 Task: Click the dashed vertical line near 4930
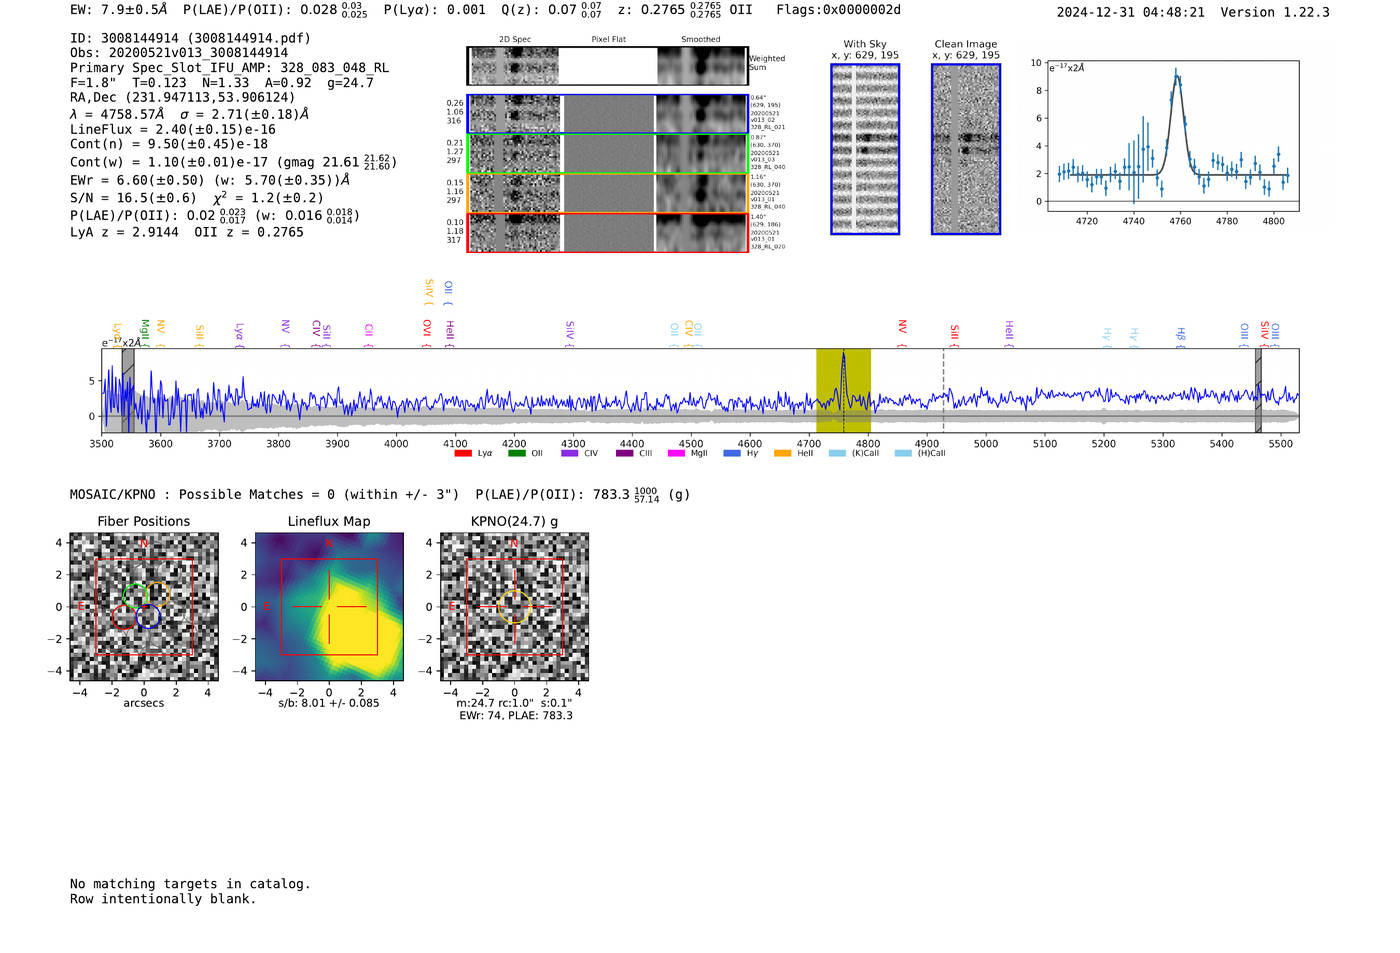(x=943, y=390)
